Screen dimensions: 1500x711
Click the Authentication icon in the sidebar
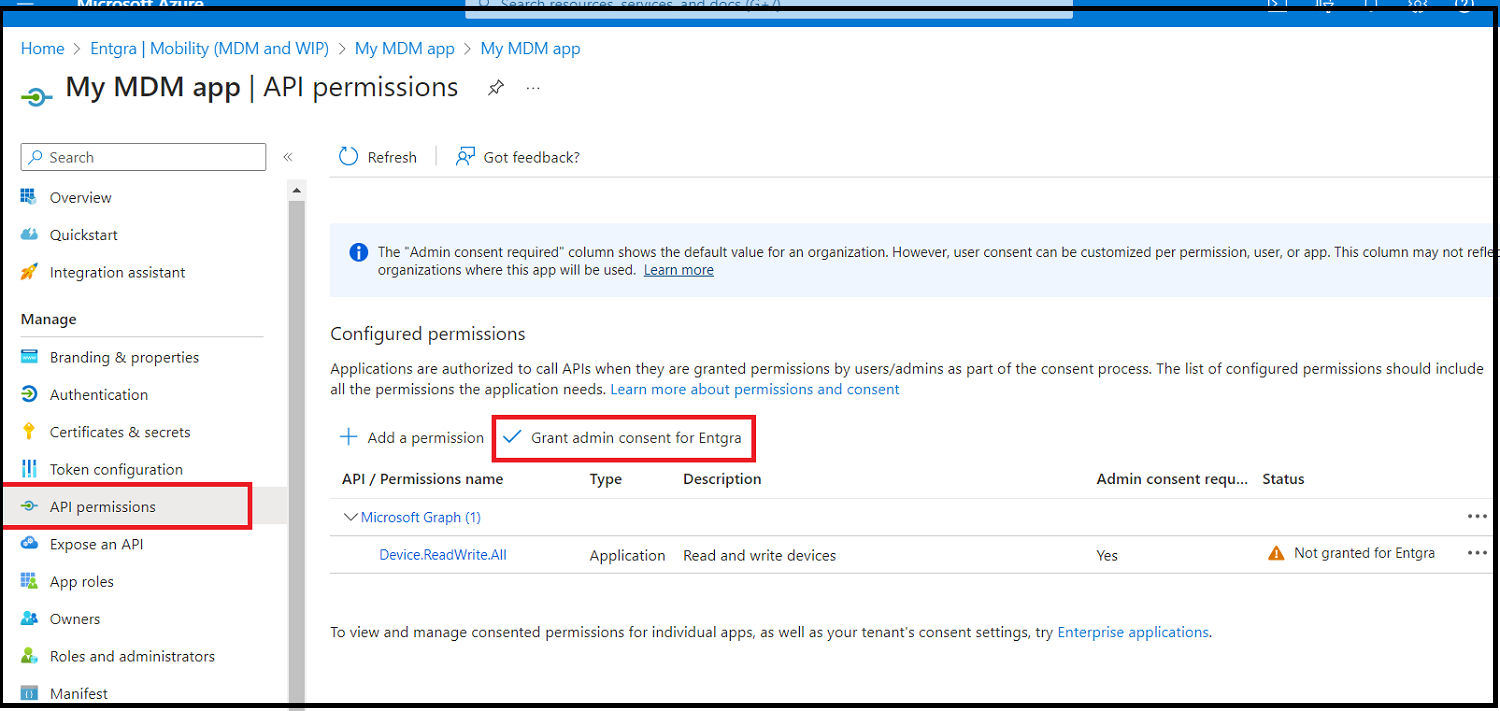point(29,394)
